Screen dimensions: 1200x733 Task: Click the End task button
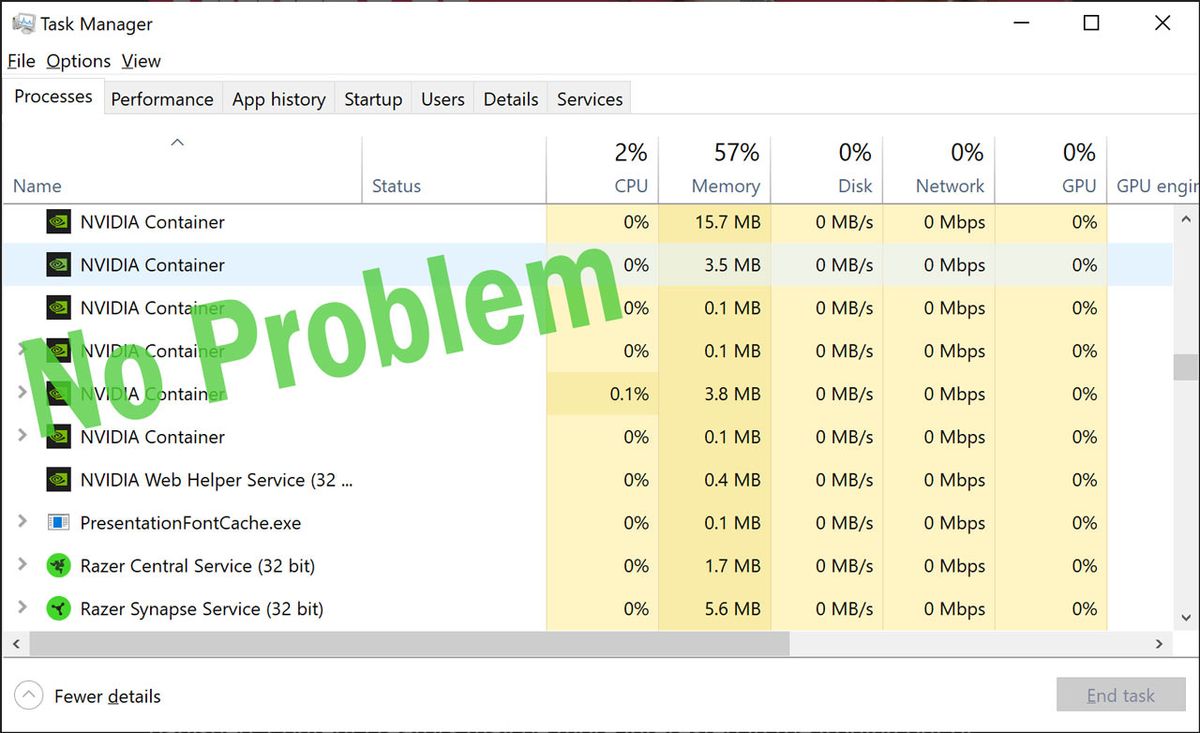point(1121,696)
